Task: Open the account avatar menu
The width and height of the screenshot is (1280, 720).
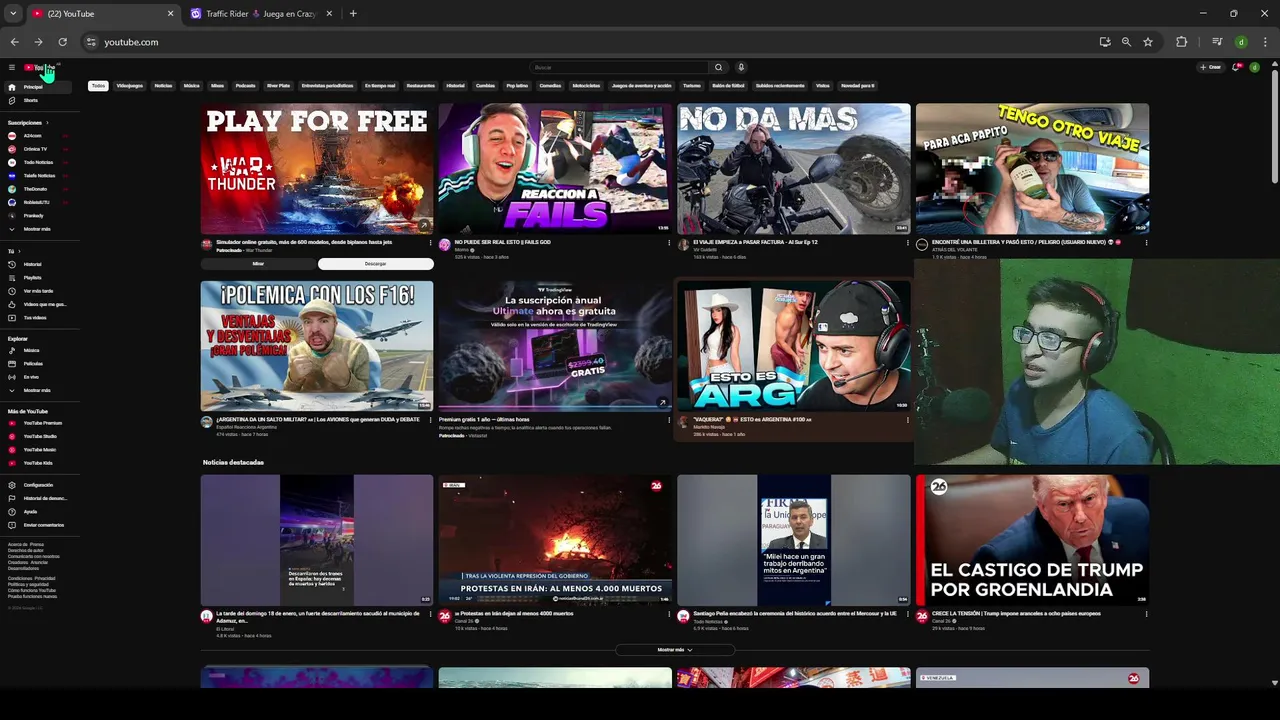Action: point(1255,67)
